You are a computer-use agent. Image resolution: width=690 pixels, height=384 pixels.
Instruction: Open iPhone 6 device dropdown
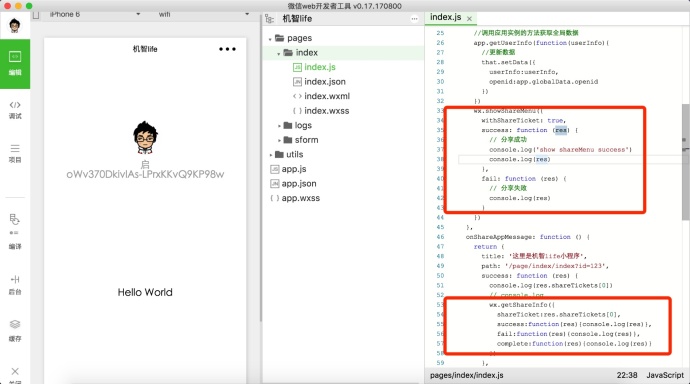95,15
